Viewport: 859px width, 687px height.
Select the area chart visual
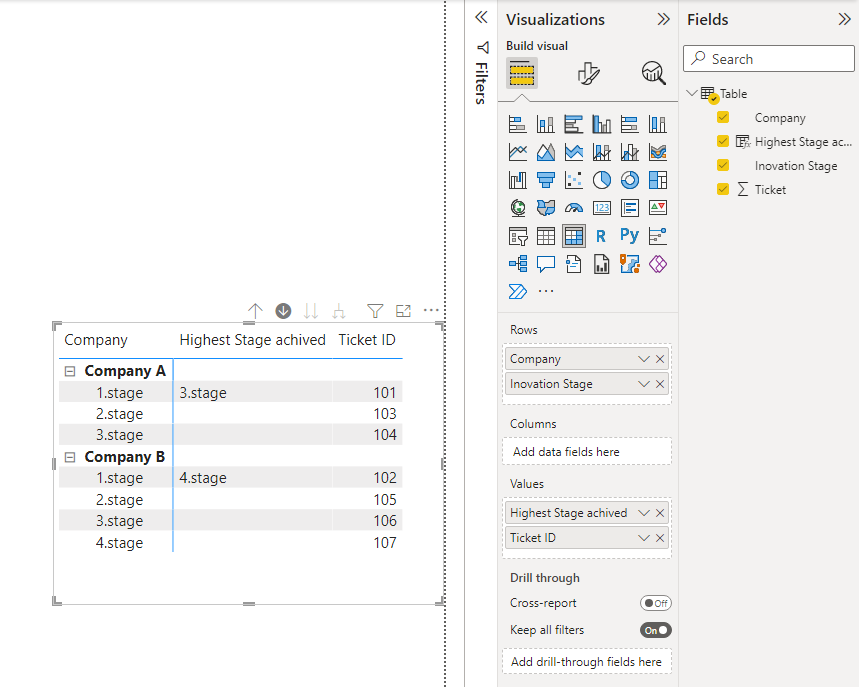[x=545, y=152]
